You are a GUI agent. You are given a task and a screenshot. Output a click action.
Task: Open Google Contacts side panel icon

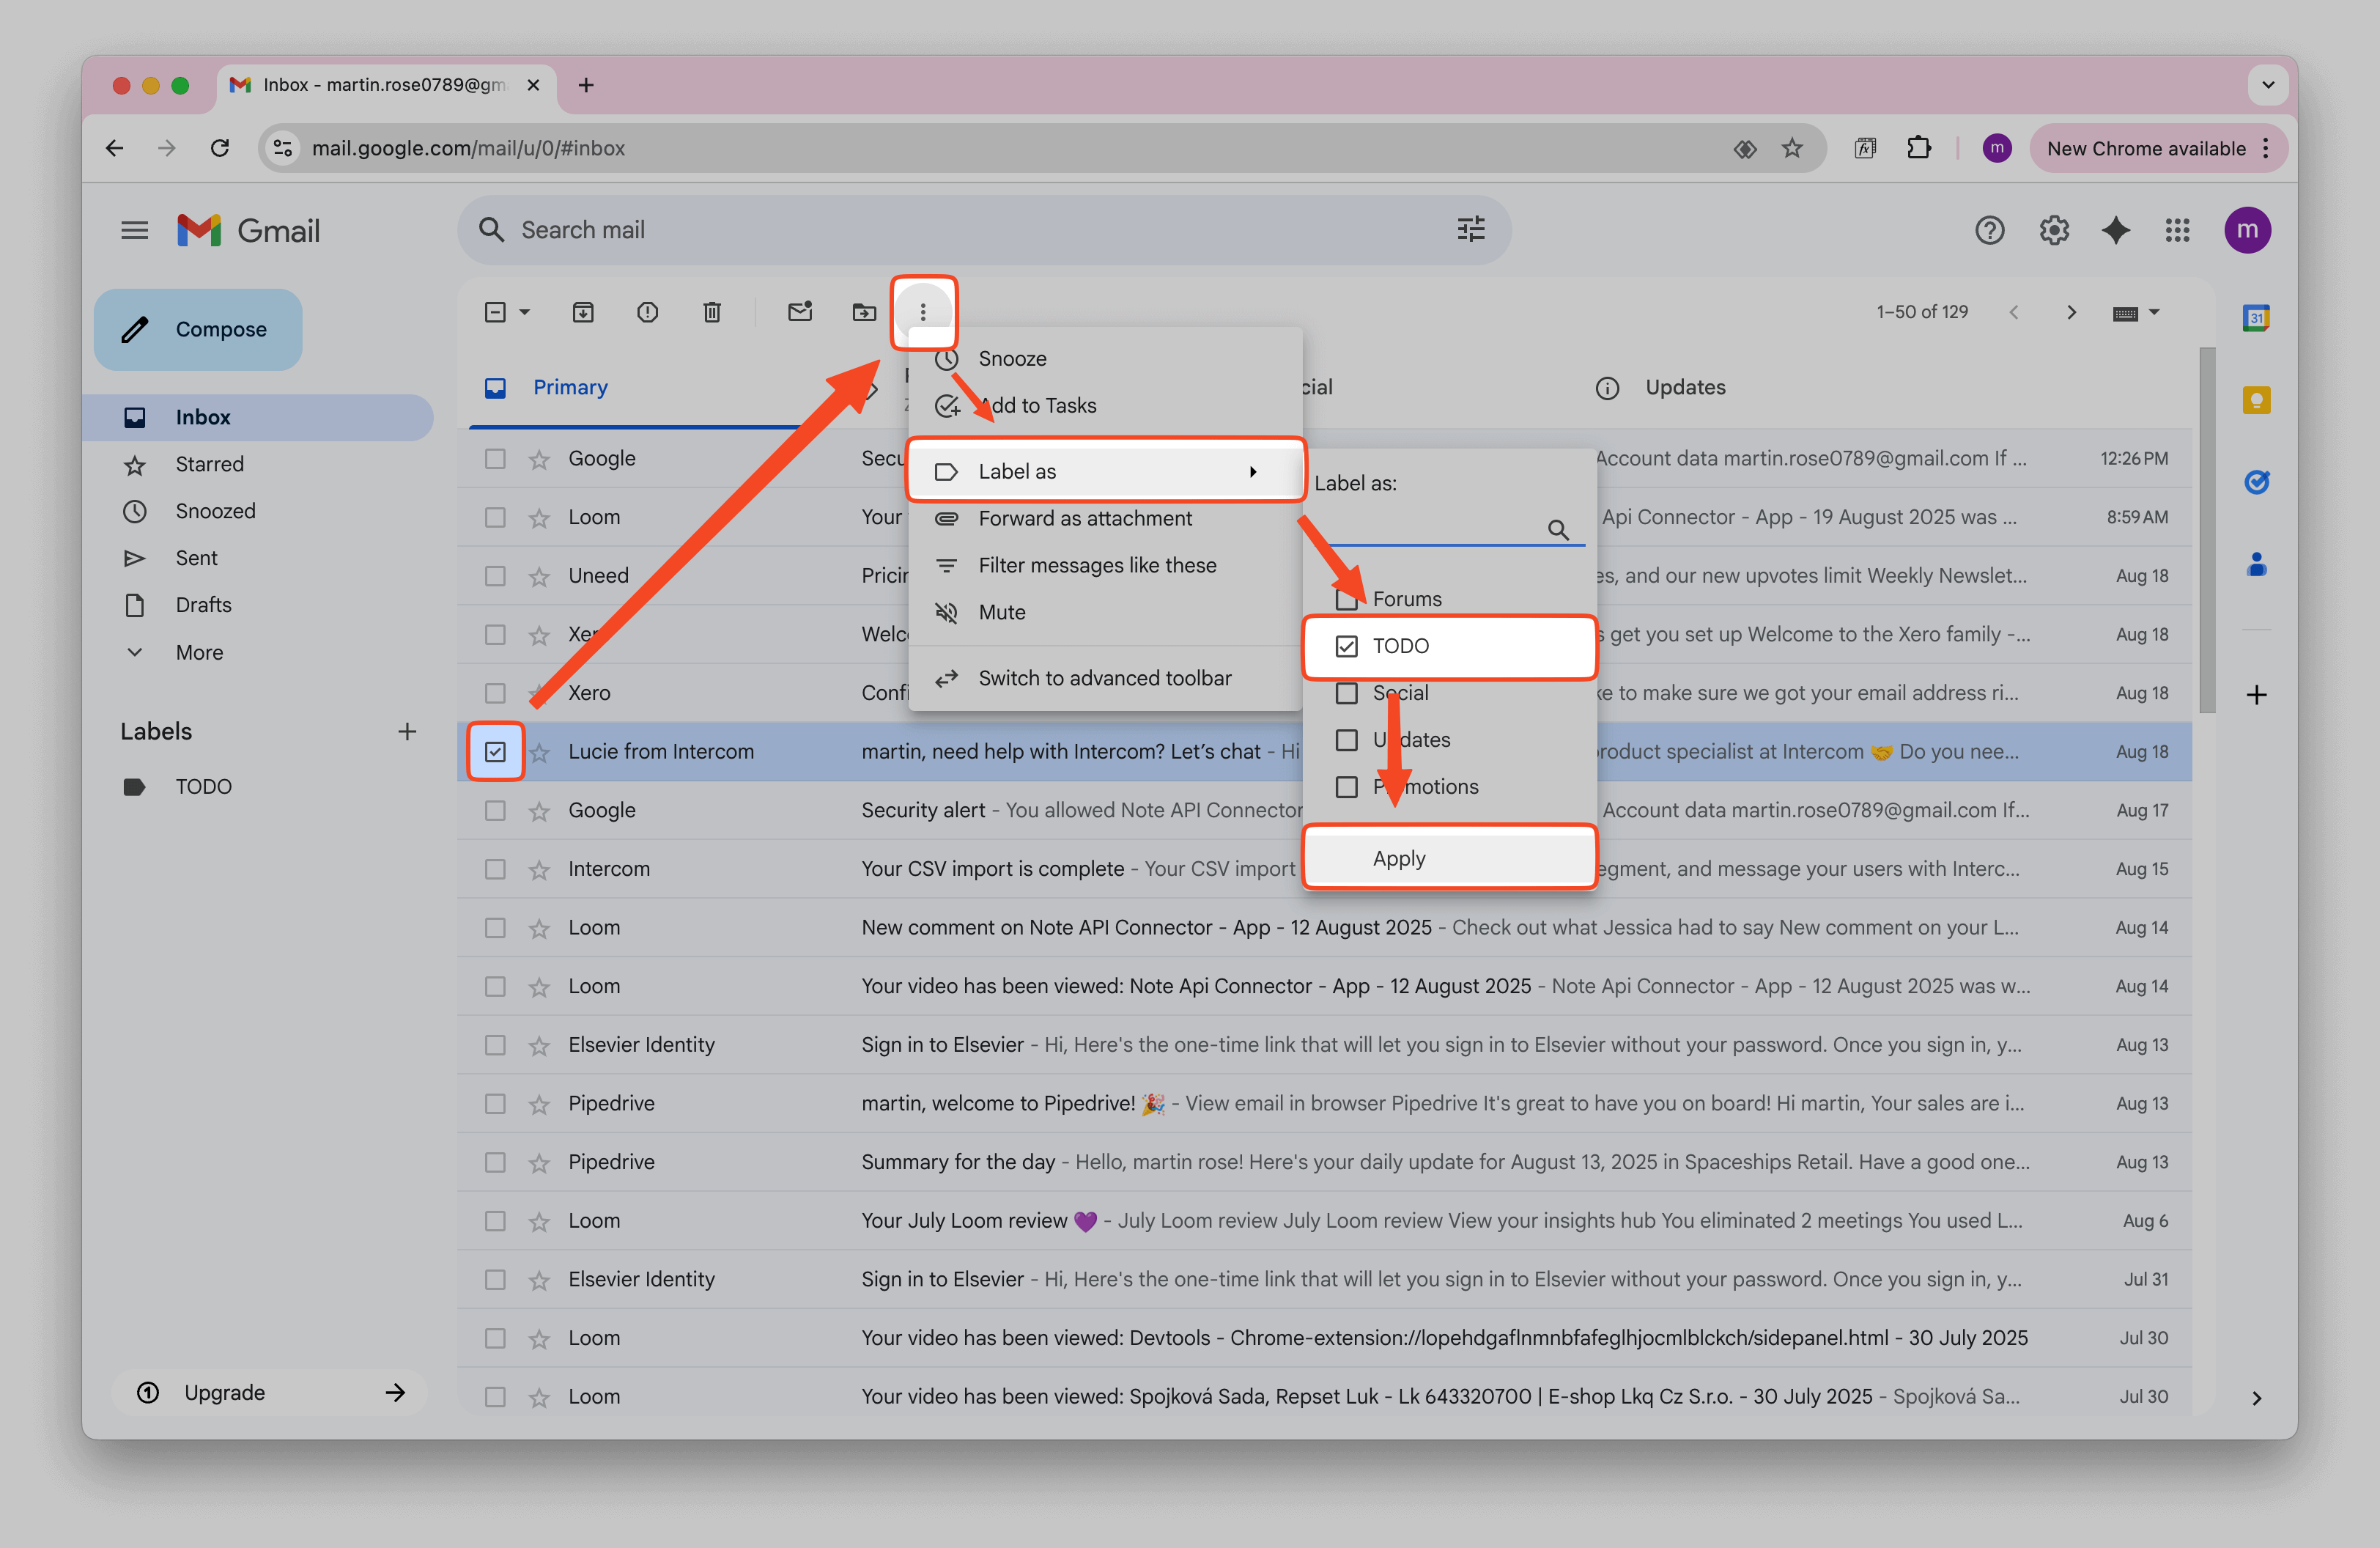pos(2256,565)
